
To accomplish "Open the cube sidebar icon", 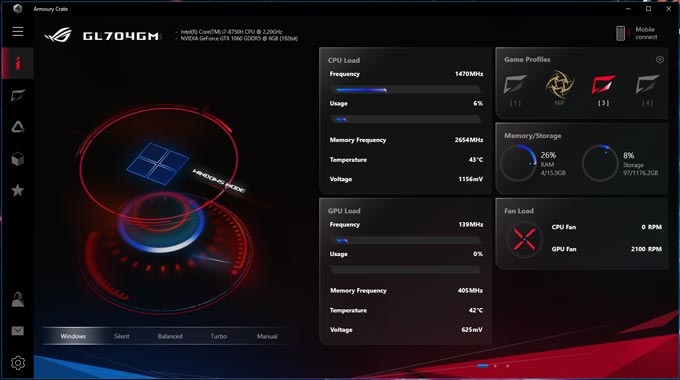I will click(x=18, y=159).
